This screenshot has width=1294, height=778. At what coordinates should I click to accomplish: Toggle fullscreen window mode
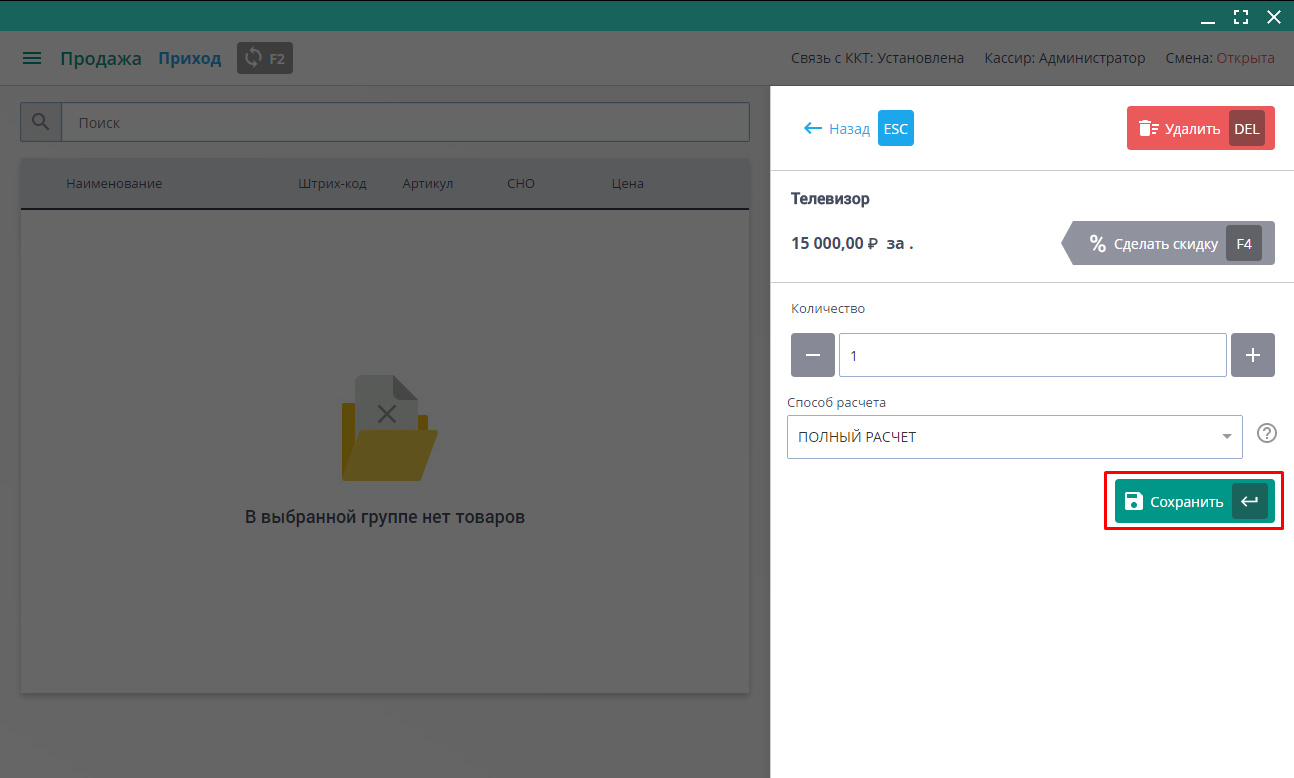1241,16
